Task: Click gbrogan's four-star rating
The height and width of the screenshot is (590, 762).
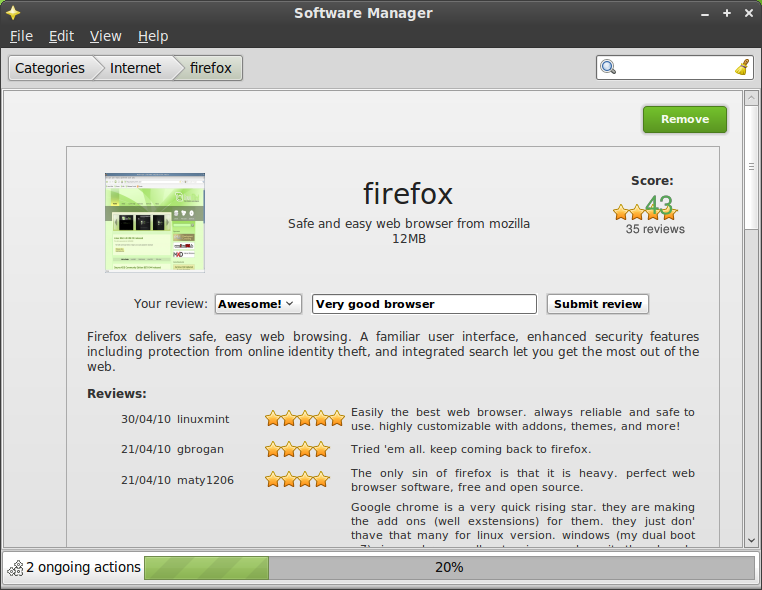Action: click(x=297, y=450)
